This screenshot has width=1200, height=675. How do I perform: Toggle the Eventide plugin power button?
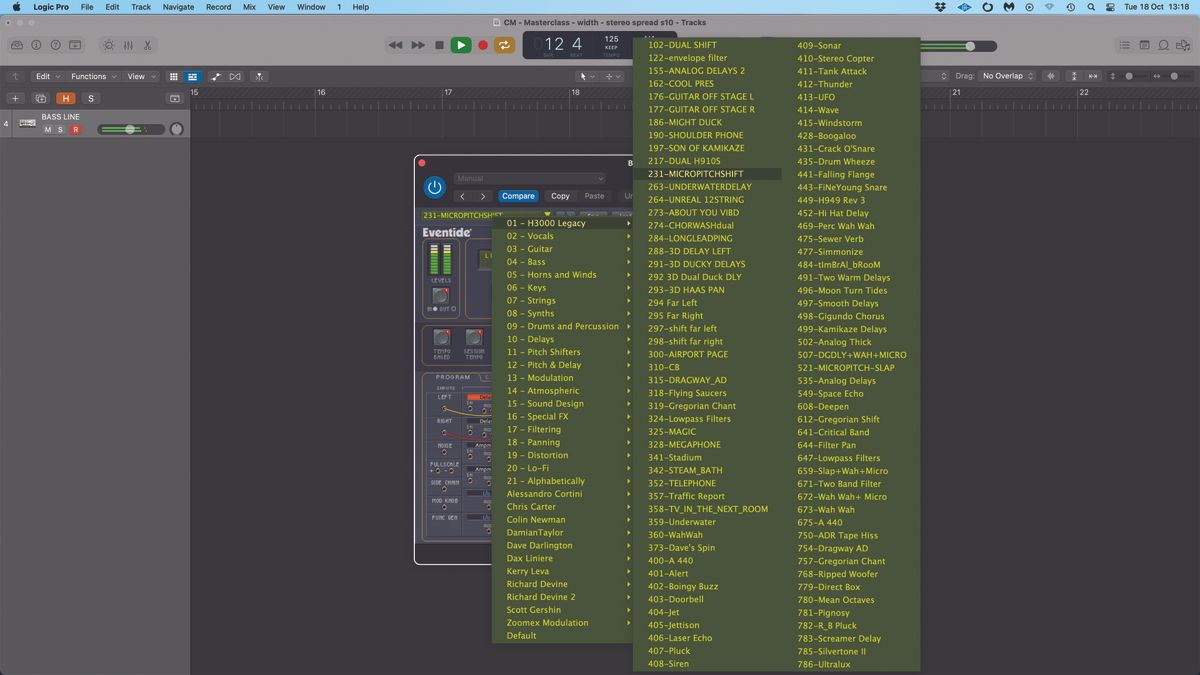434,187
